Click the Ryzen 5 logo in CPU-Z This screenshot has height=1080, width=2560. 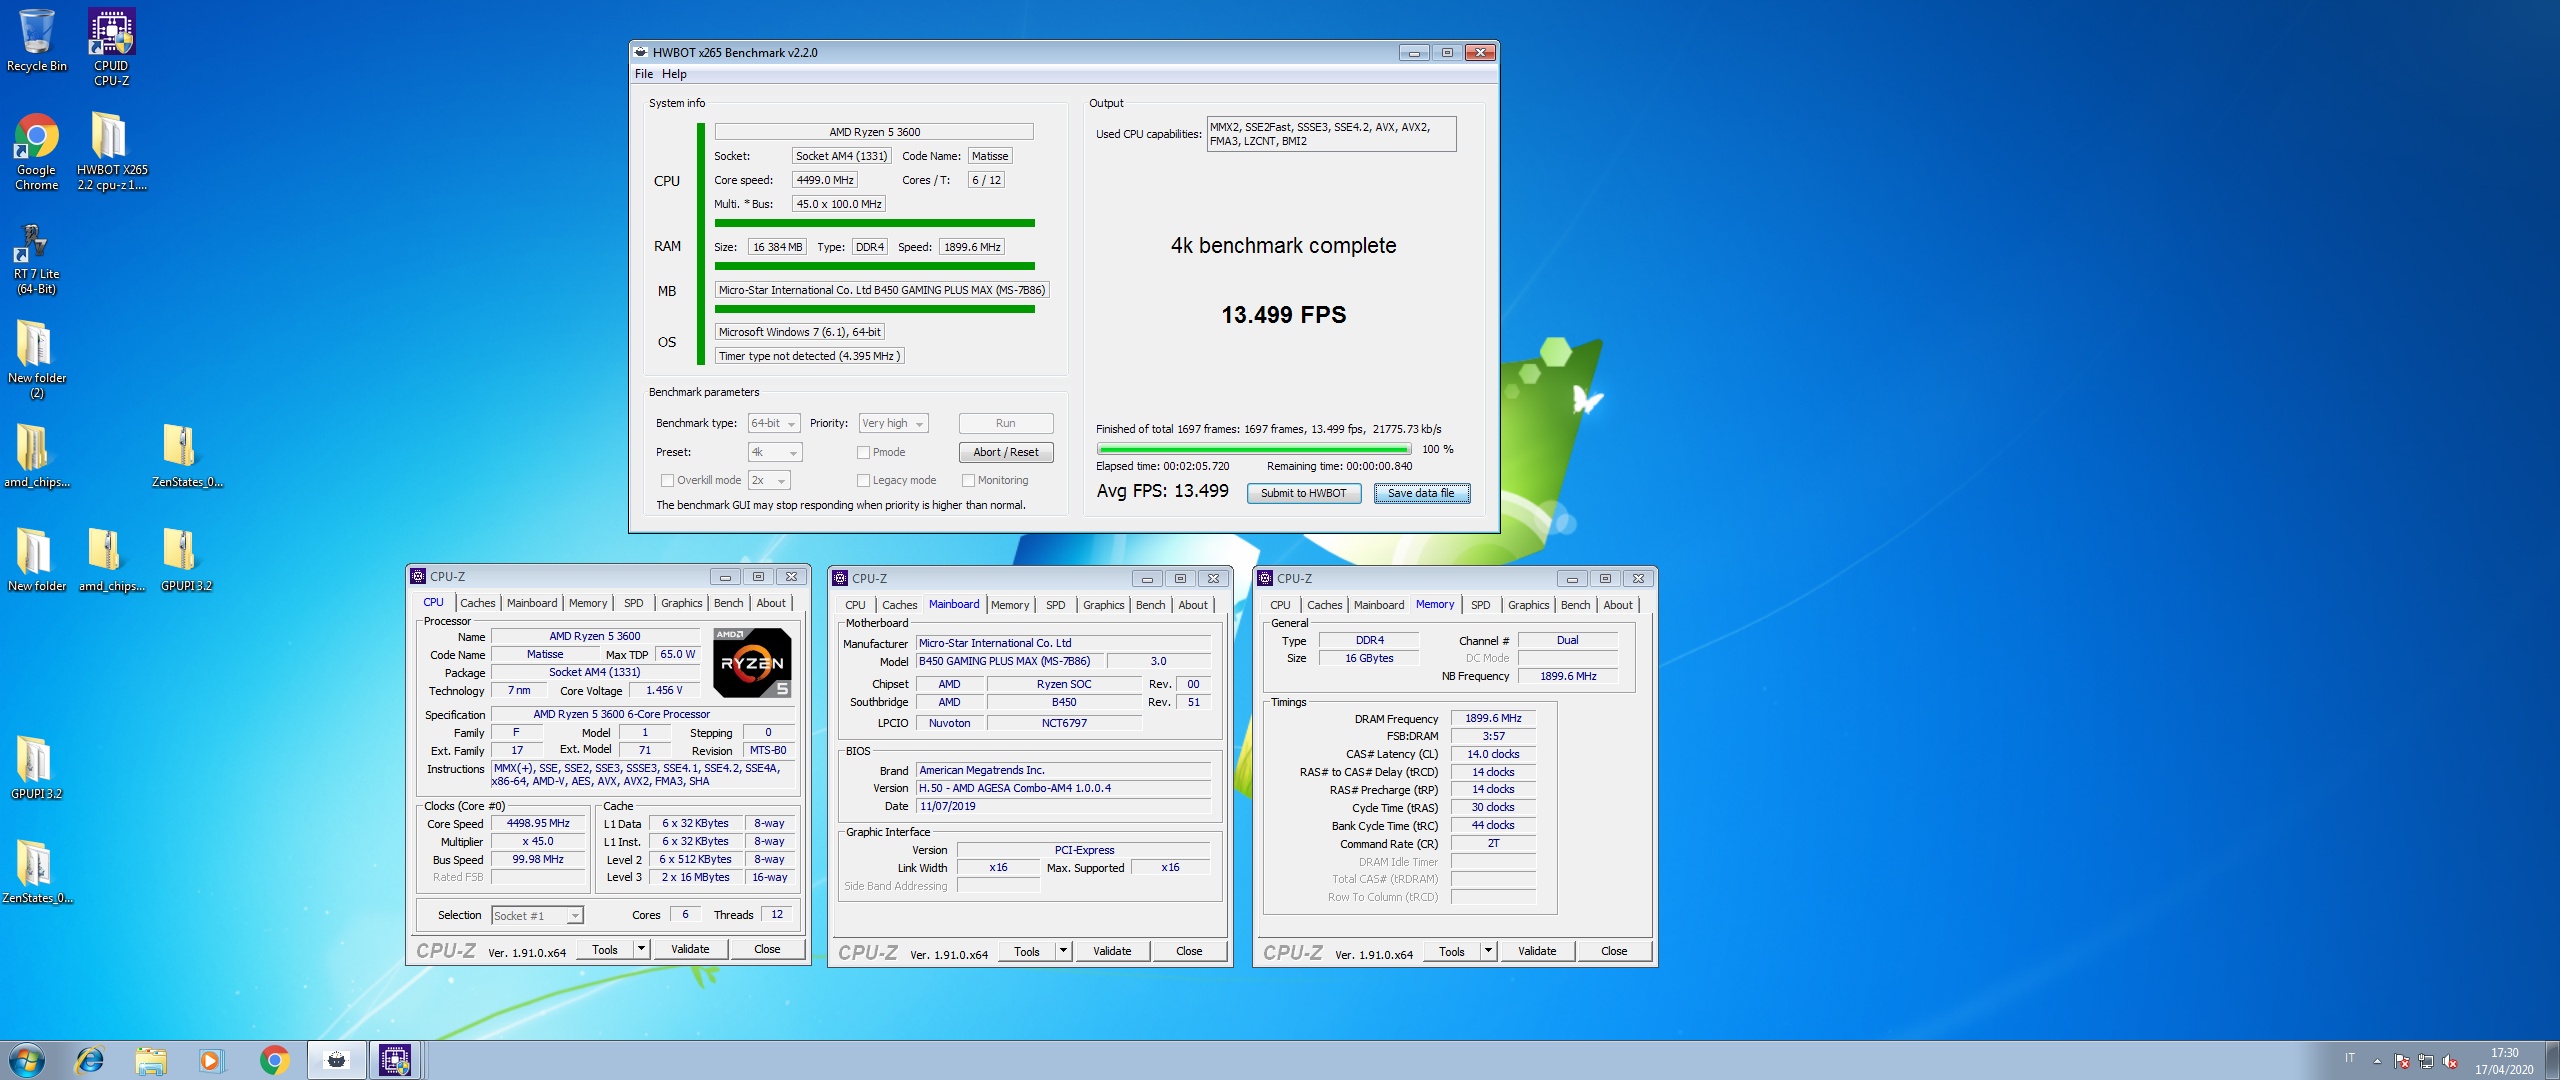753,662
